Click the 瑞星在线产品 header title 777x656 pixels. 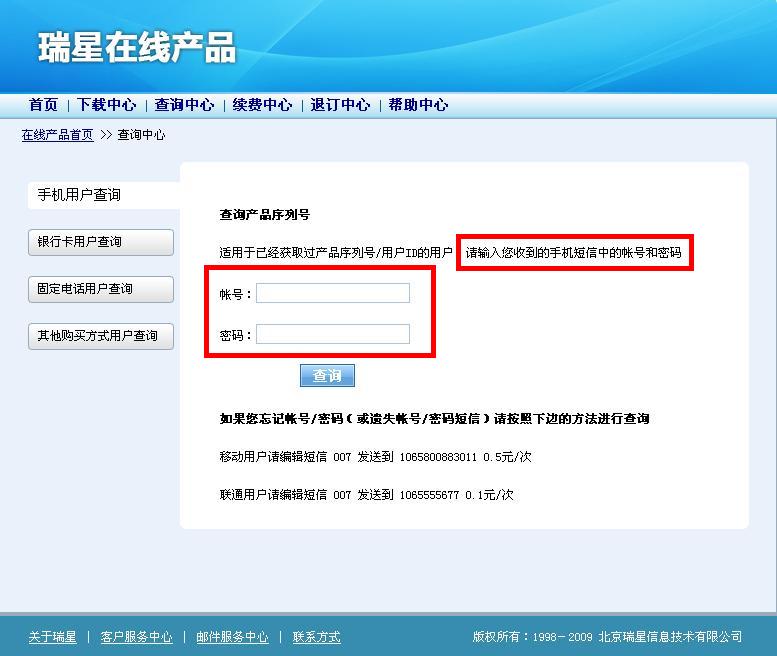click(x=137, y=48)
